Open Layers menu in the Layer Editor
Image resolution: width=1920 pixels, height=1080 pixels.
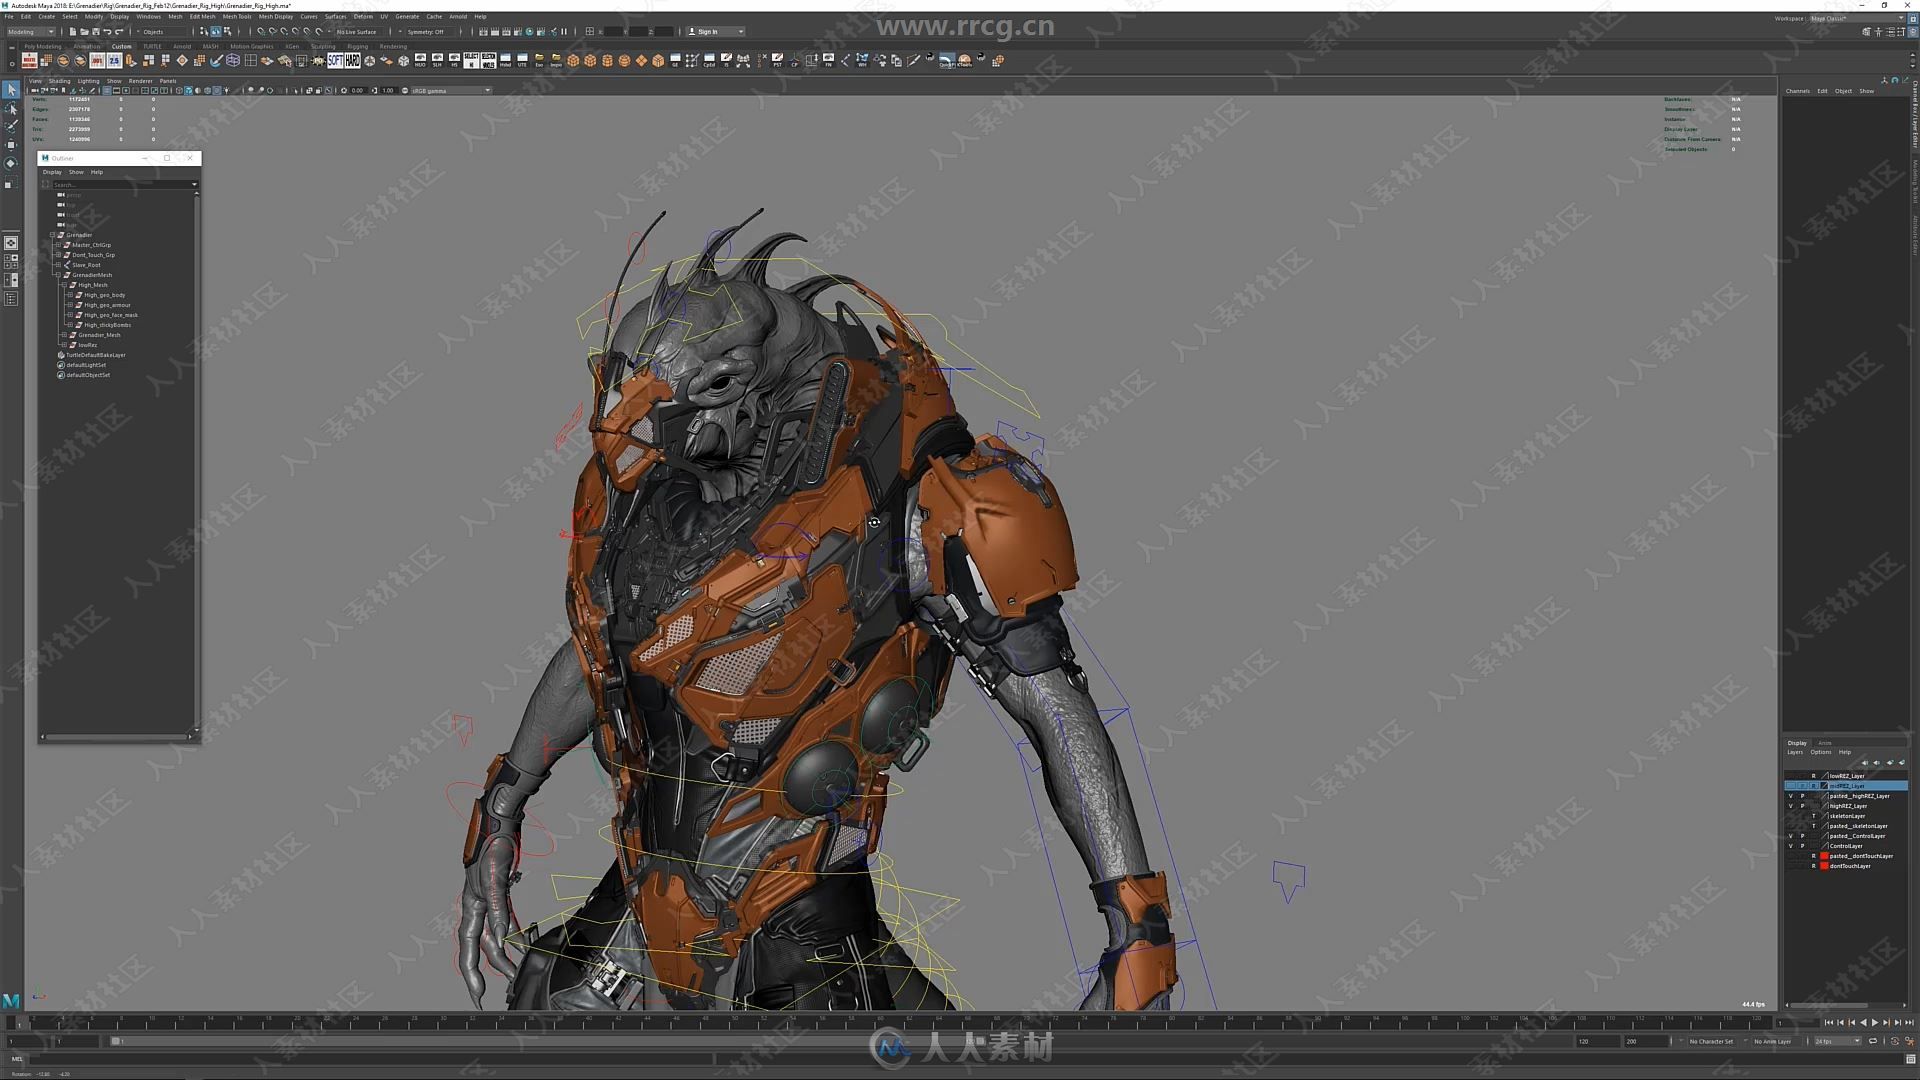click(1795, 752)
